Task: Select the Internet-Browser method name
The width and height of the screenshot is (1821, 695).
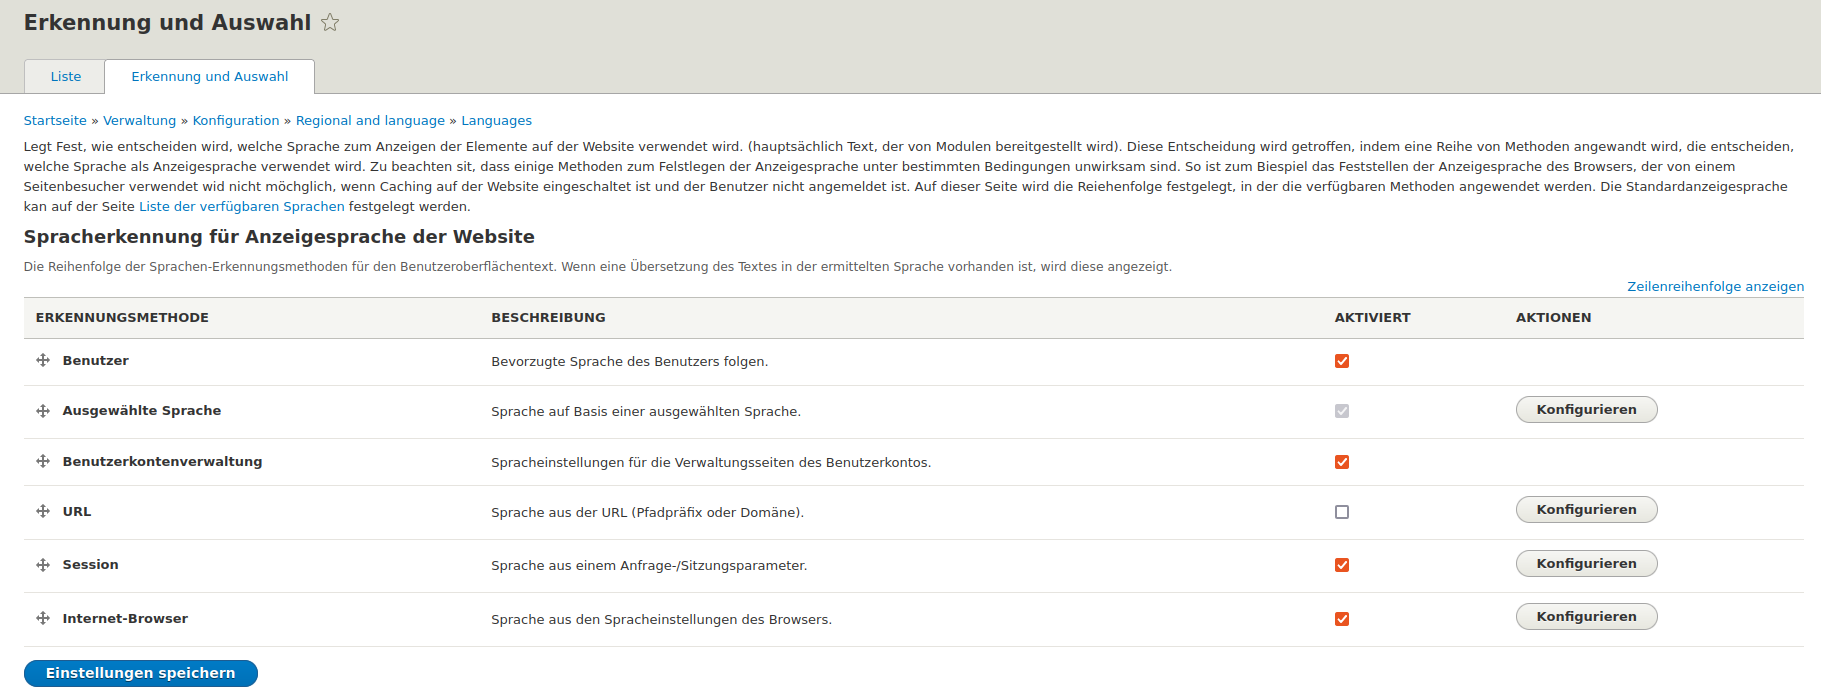Action: 125,618
